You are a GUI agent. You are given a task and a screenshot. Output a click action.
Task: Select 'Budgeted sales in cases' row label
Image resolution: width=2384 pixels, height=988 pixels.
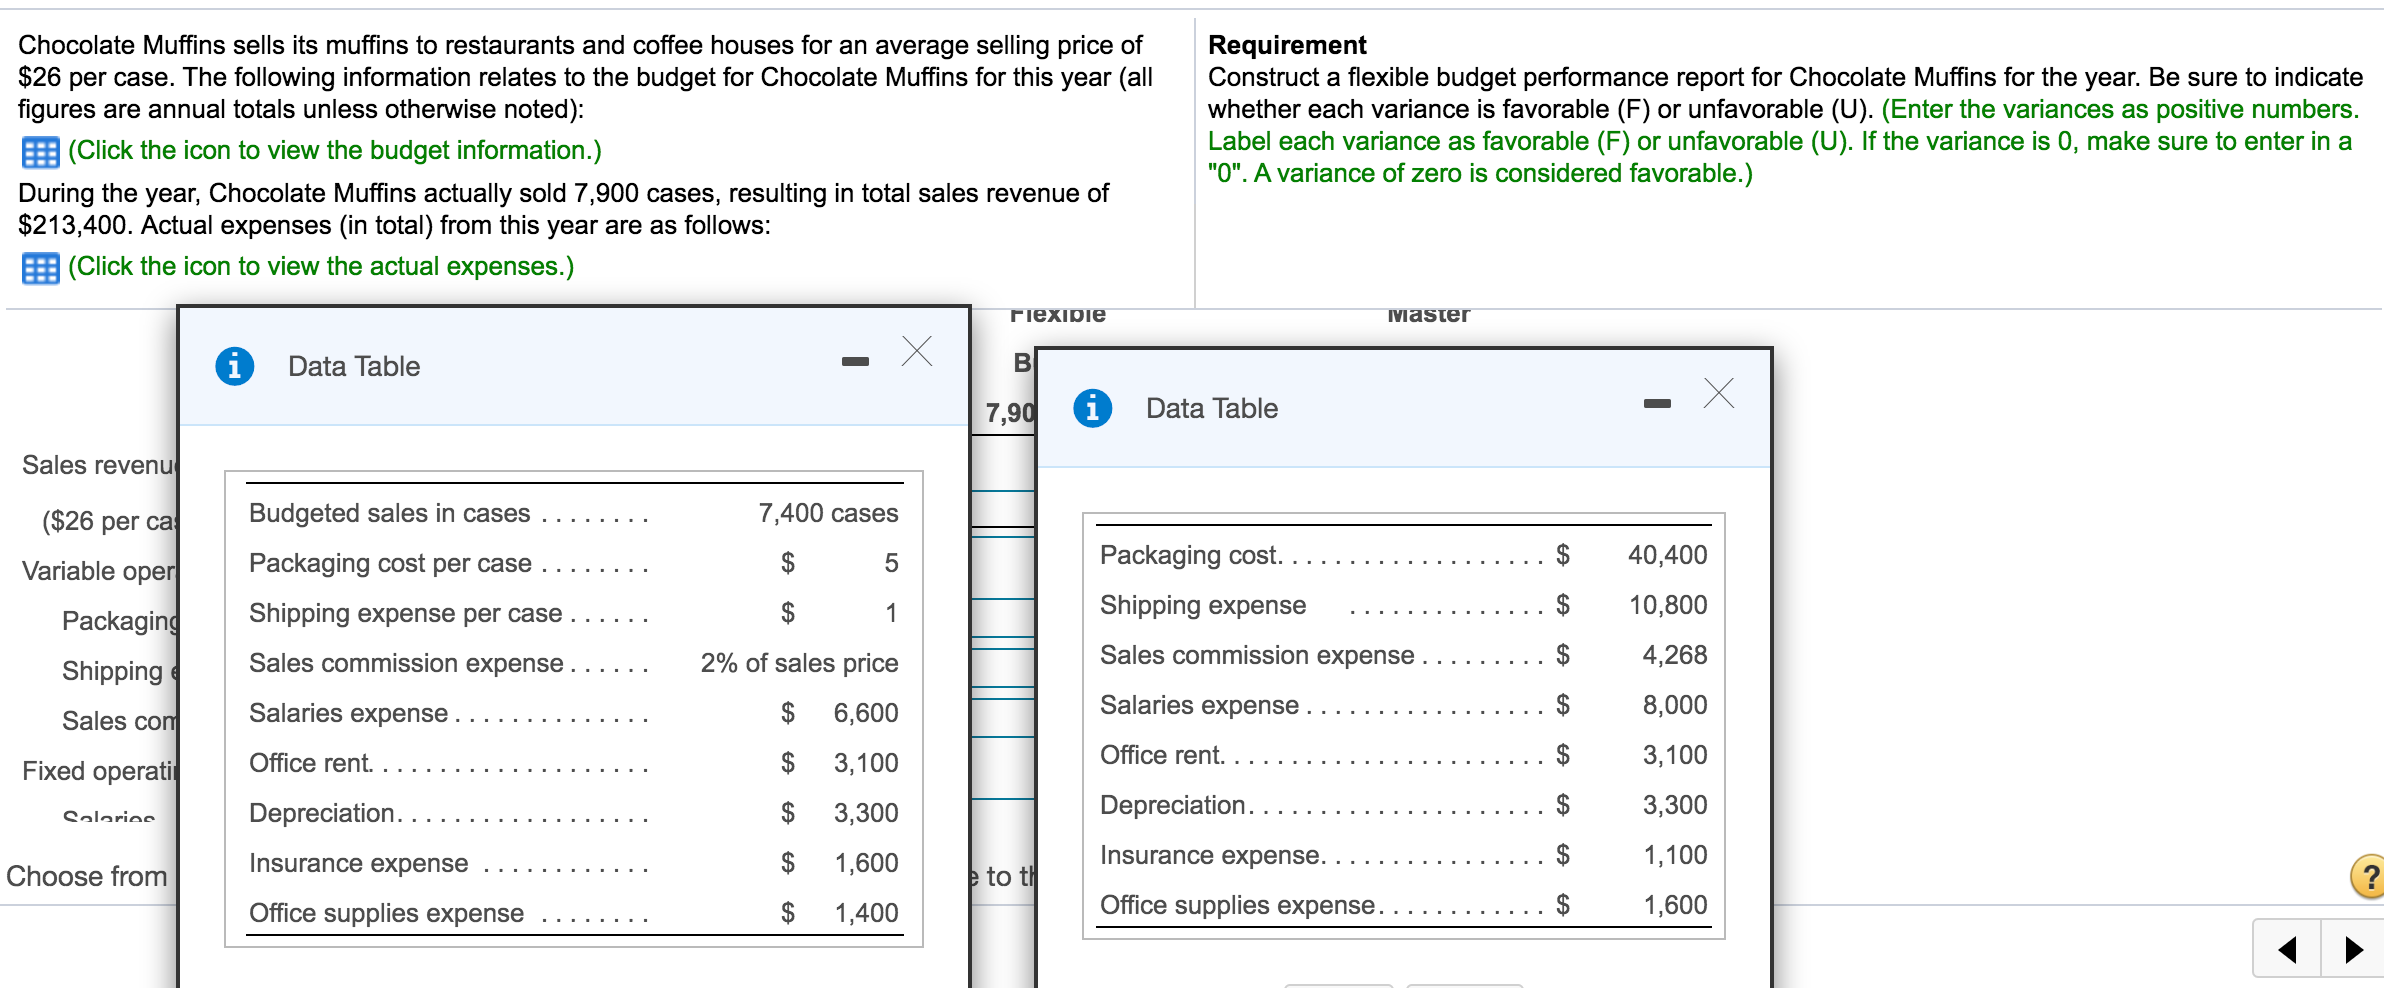click(x=389, y=513)
